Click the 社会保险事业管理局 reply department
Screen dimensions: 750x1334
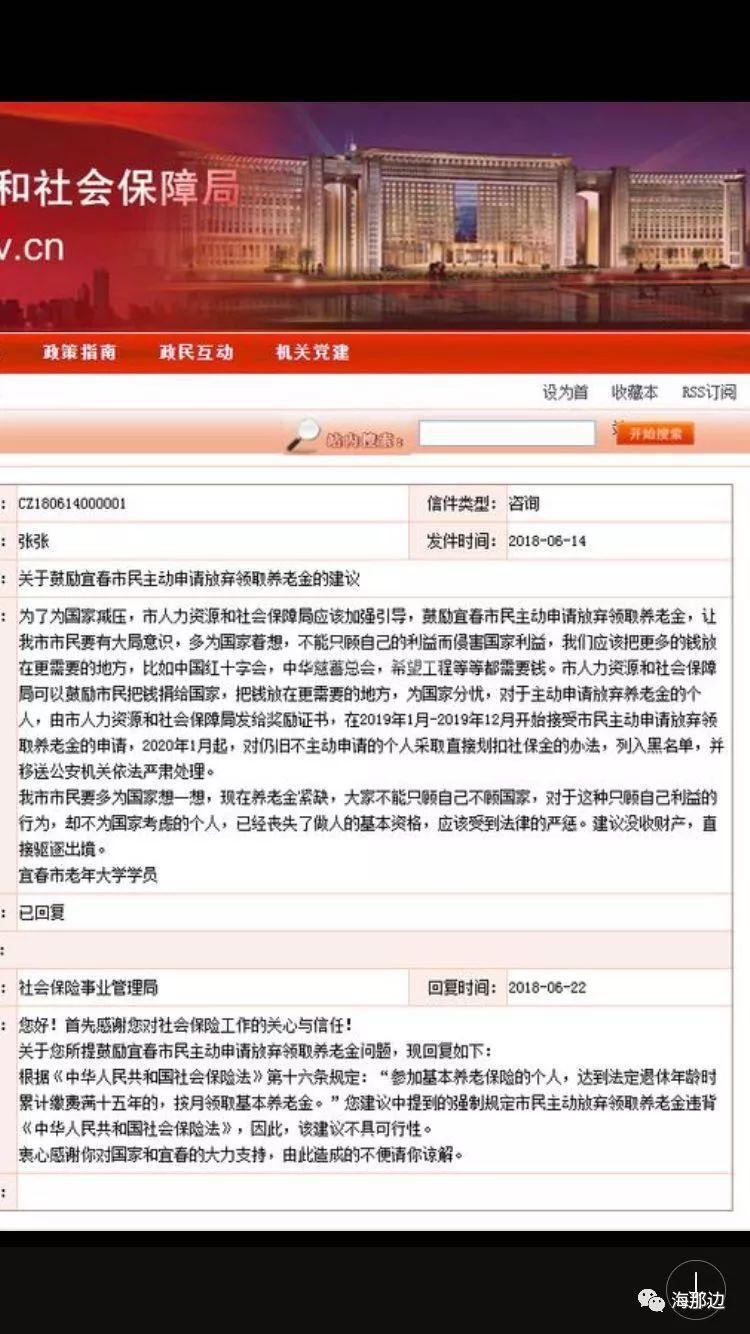(88, 987)
